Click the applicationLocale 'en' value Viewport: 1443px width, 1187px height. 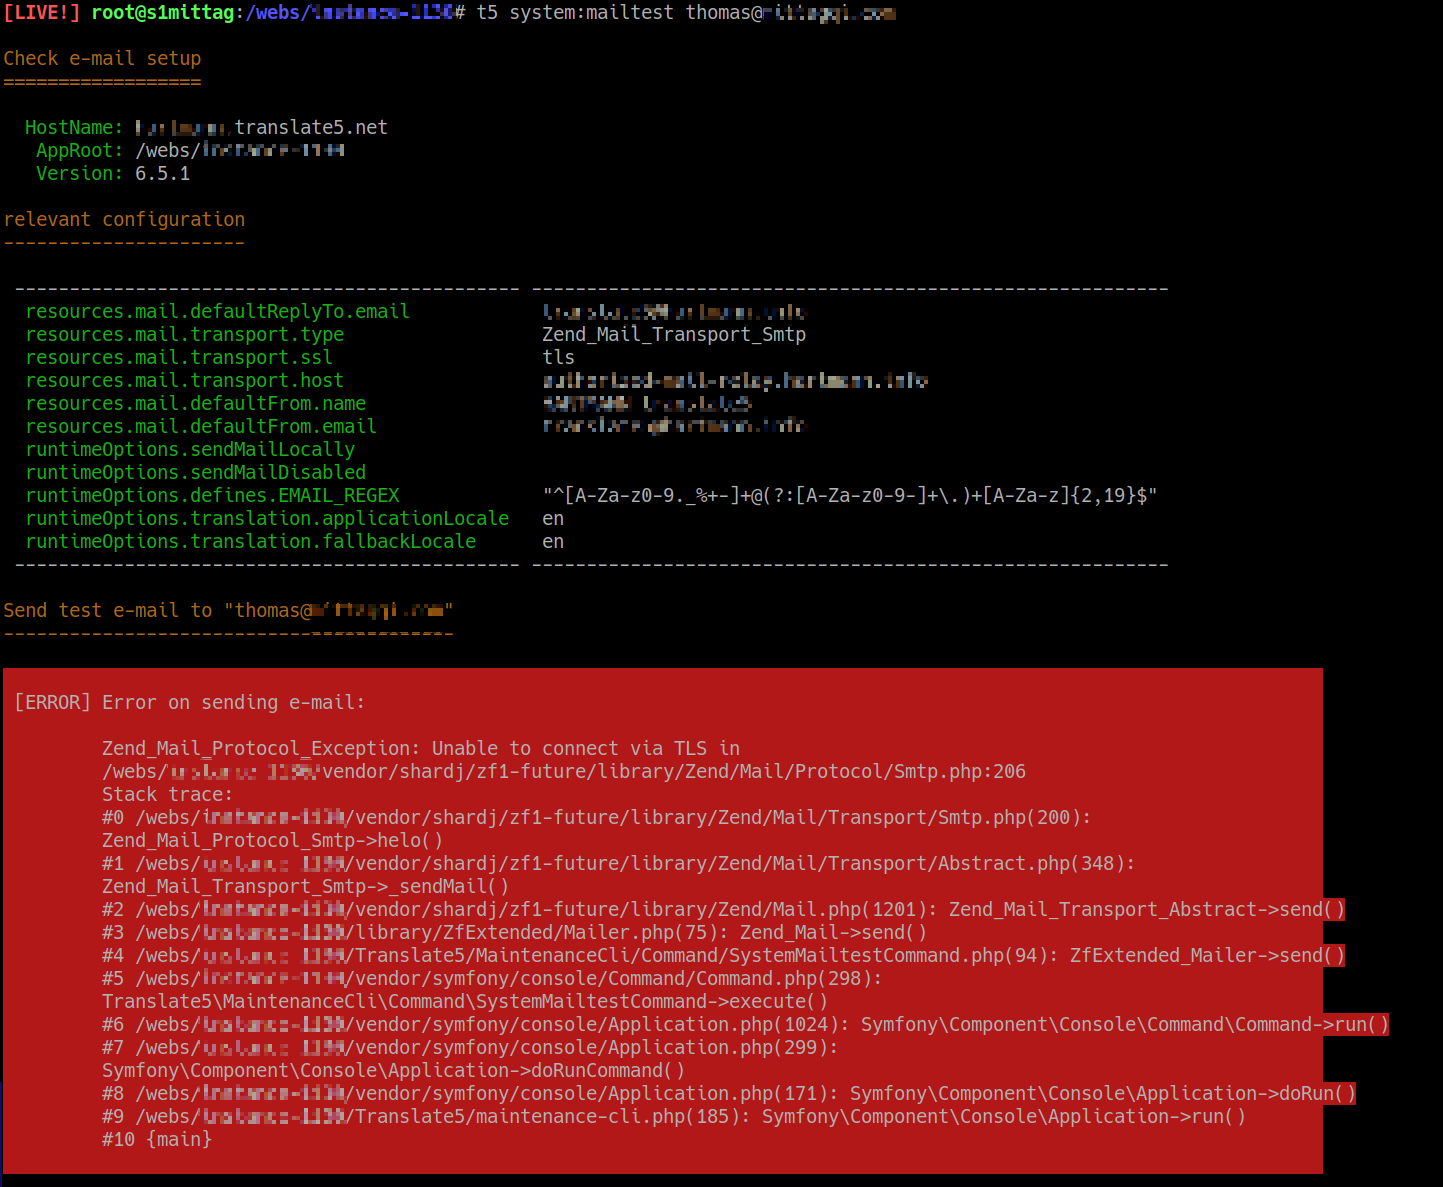553,518
